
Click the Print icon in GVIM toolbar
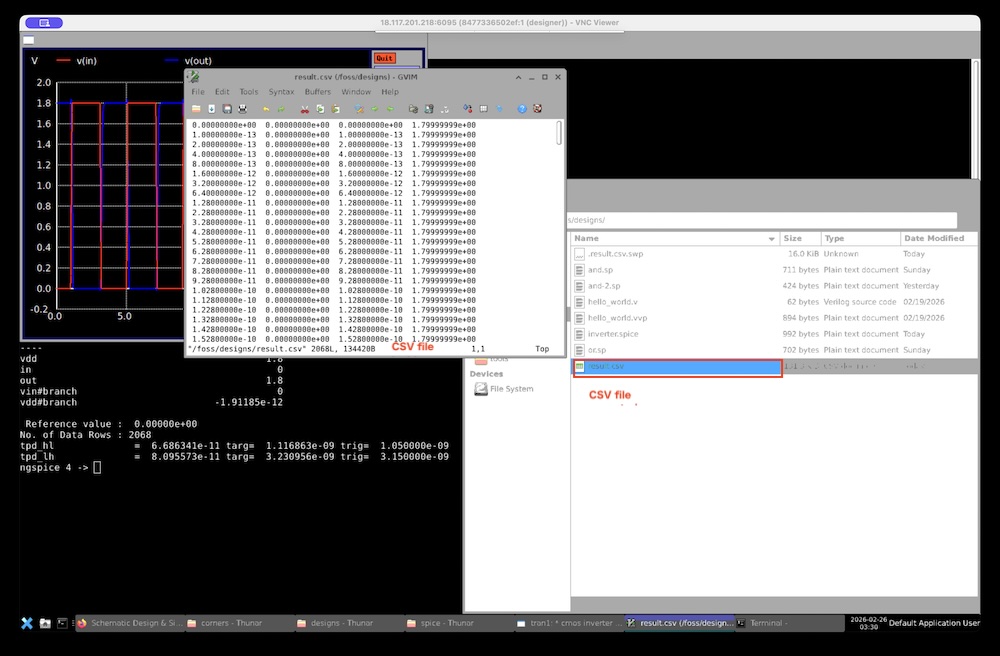tap(242, 108)
